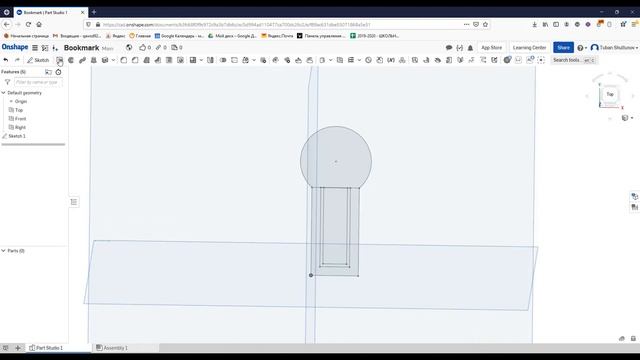Click the Search tools field
This screenshot has width=640, height=360.
coord(573,60)
